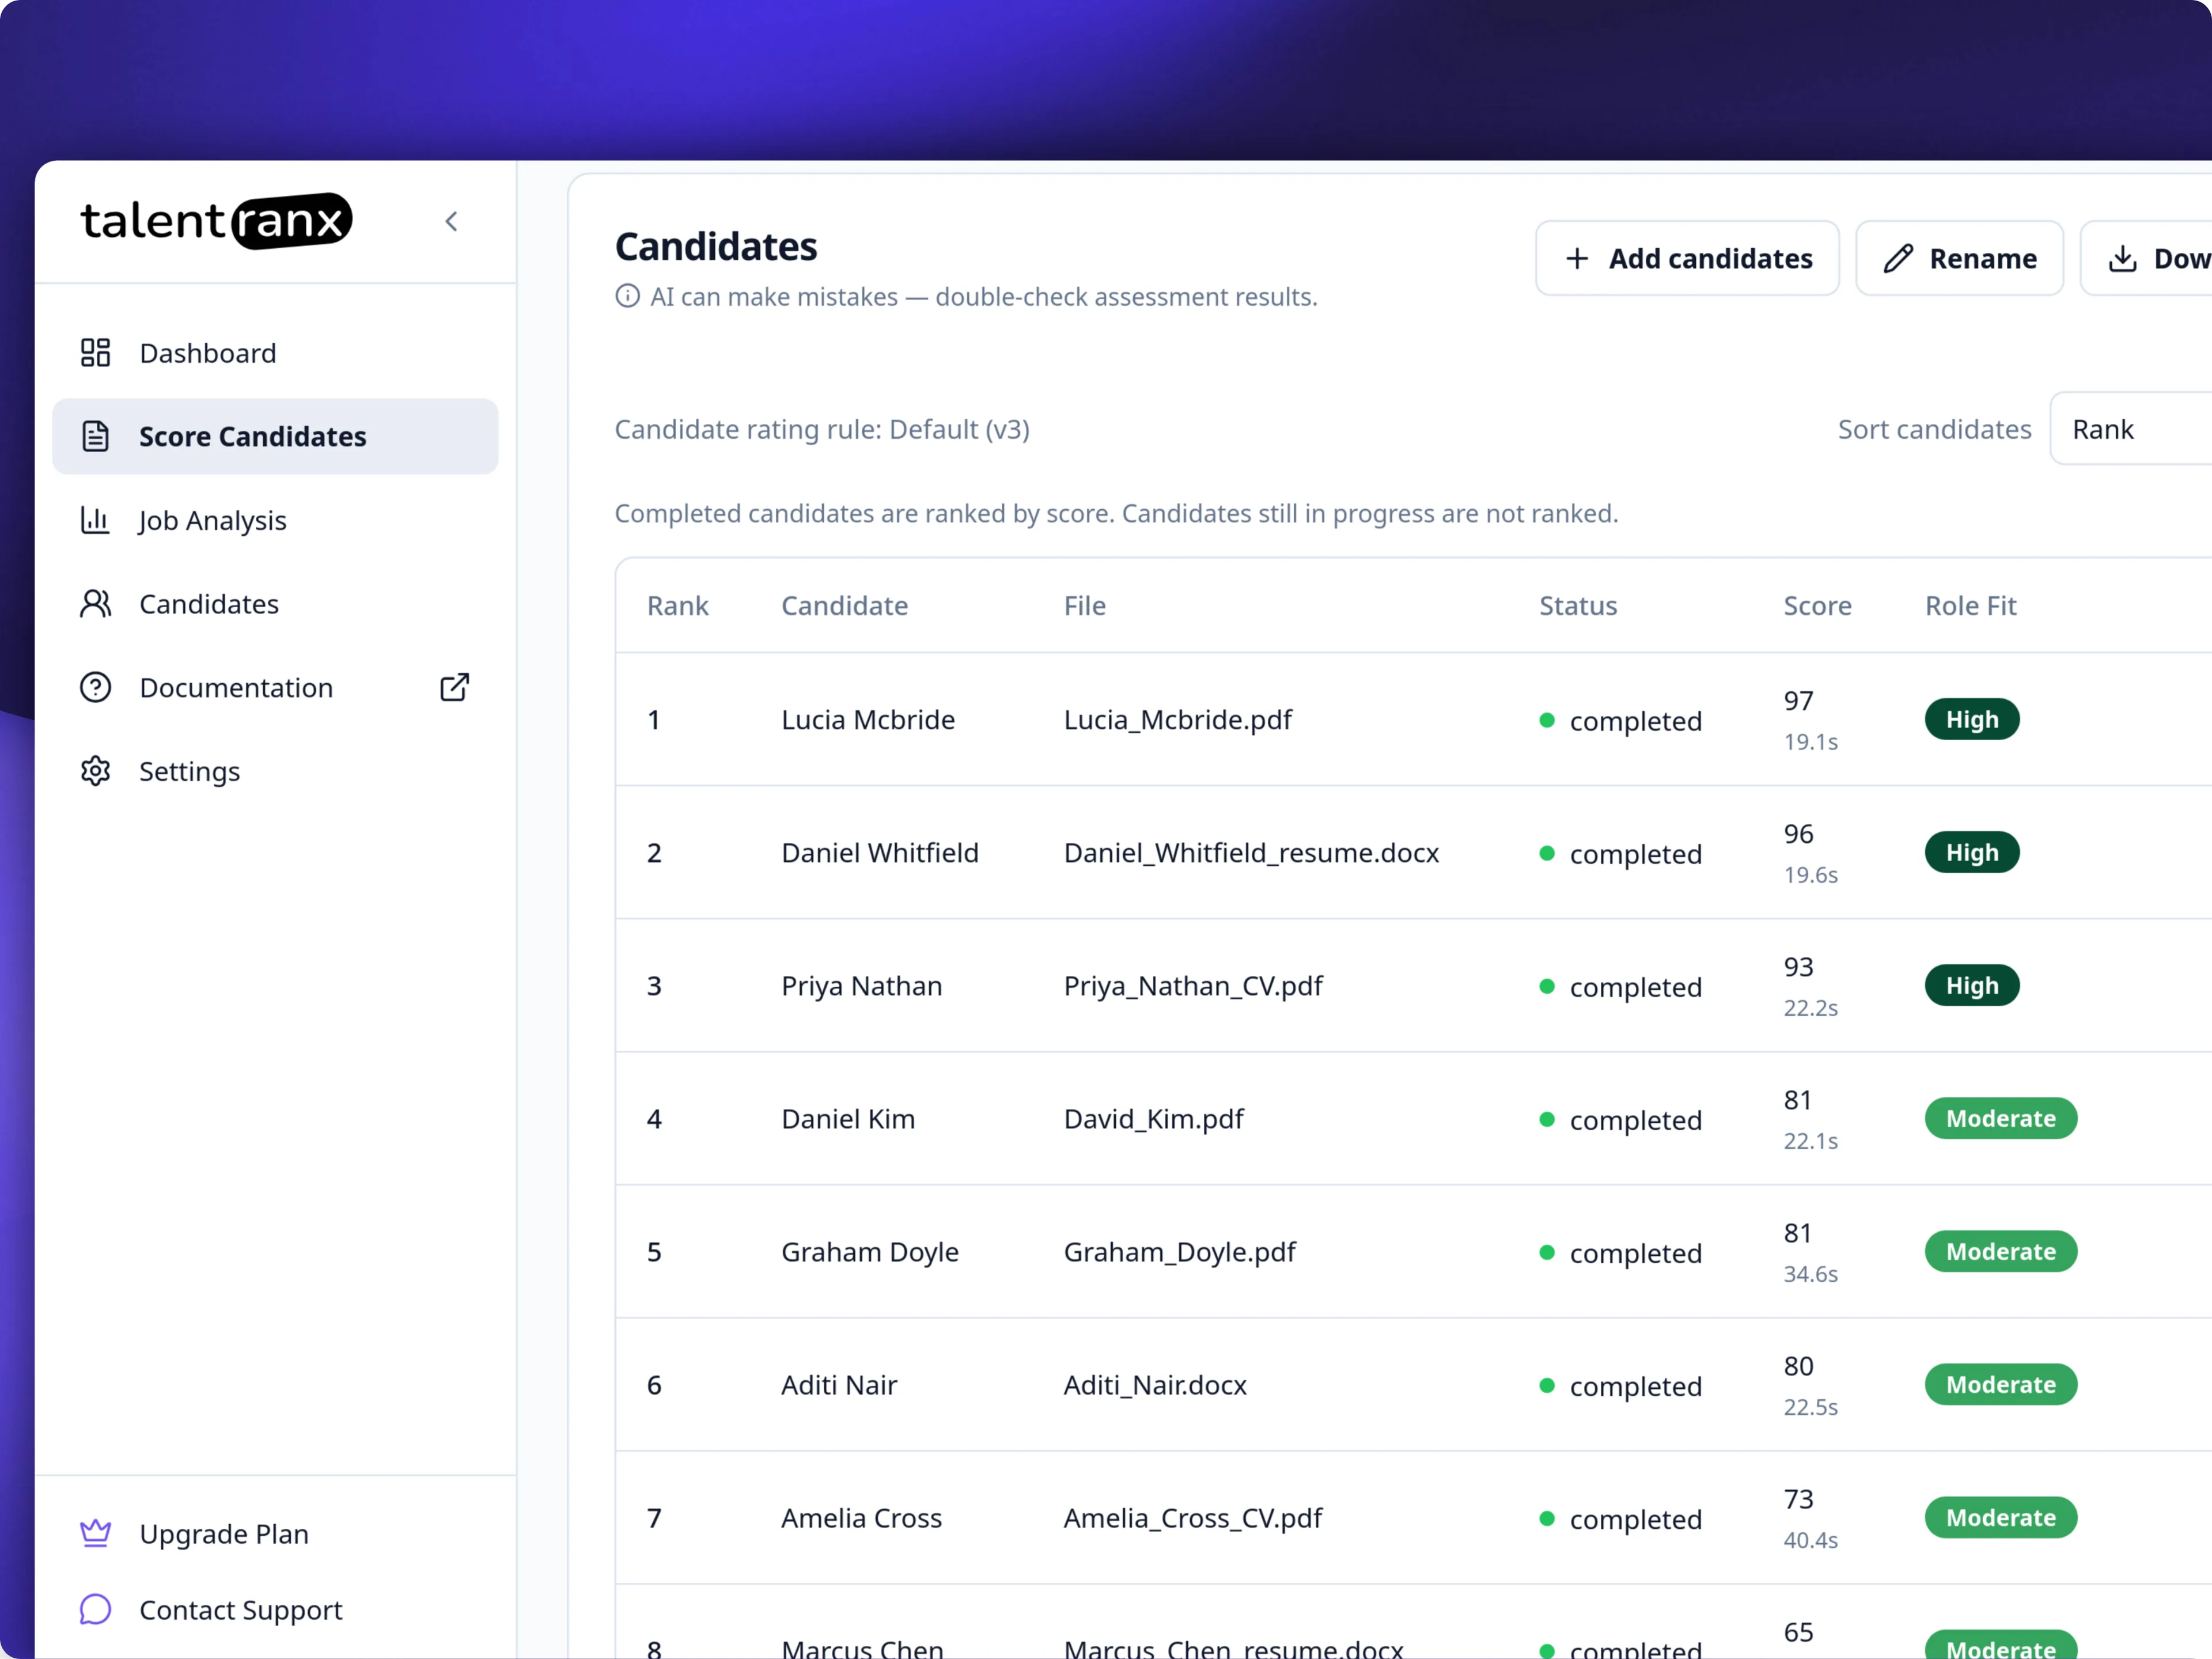The image size is (2212, 1659).
Task: Click the Job Analysis chart icon
Action: (95, 520)
